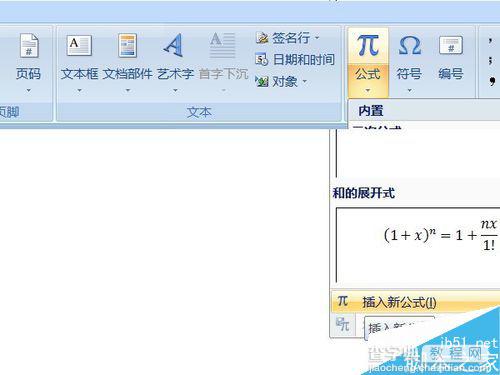Click the save-selection-to-gallery icon below Insert New Equation

pos(343,324)
